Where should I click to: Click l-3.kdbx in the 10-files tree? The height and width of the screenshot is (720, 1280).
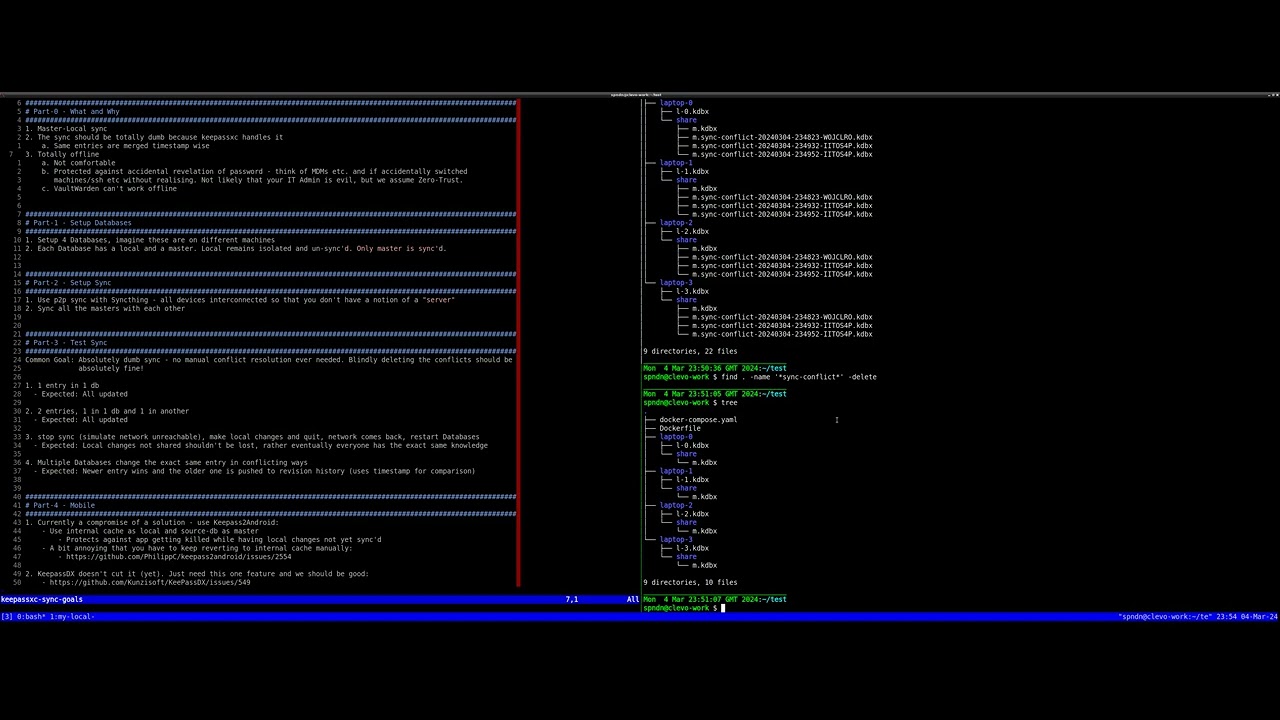coord(692,549)
